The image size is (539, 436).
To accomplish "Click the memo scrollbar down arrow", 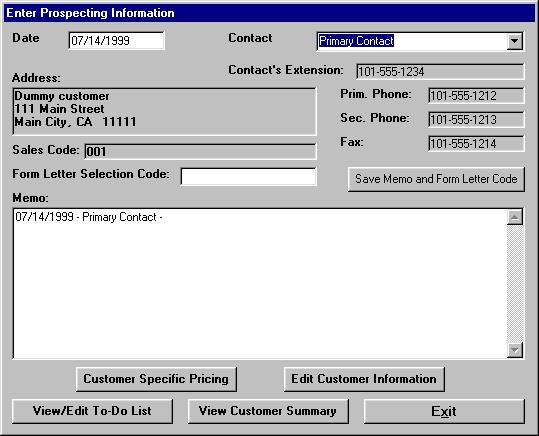I will [515, 350].
